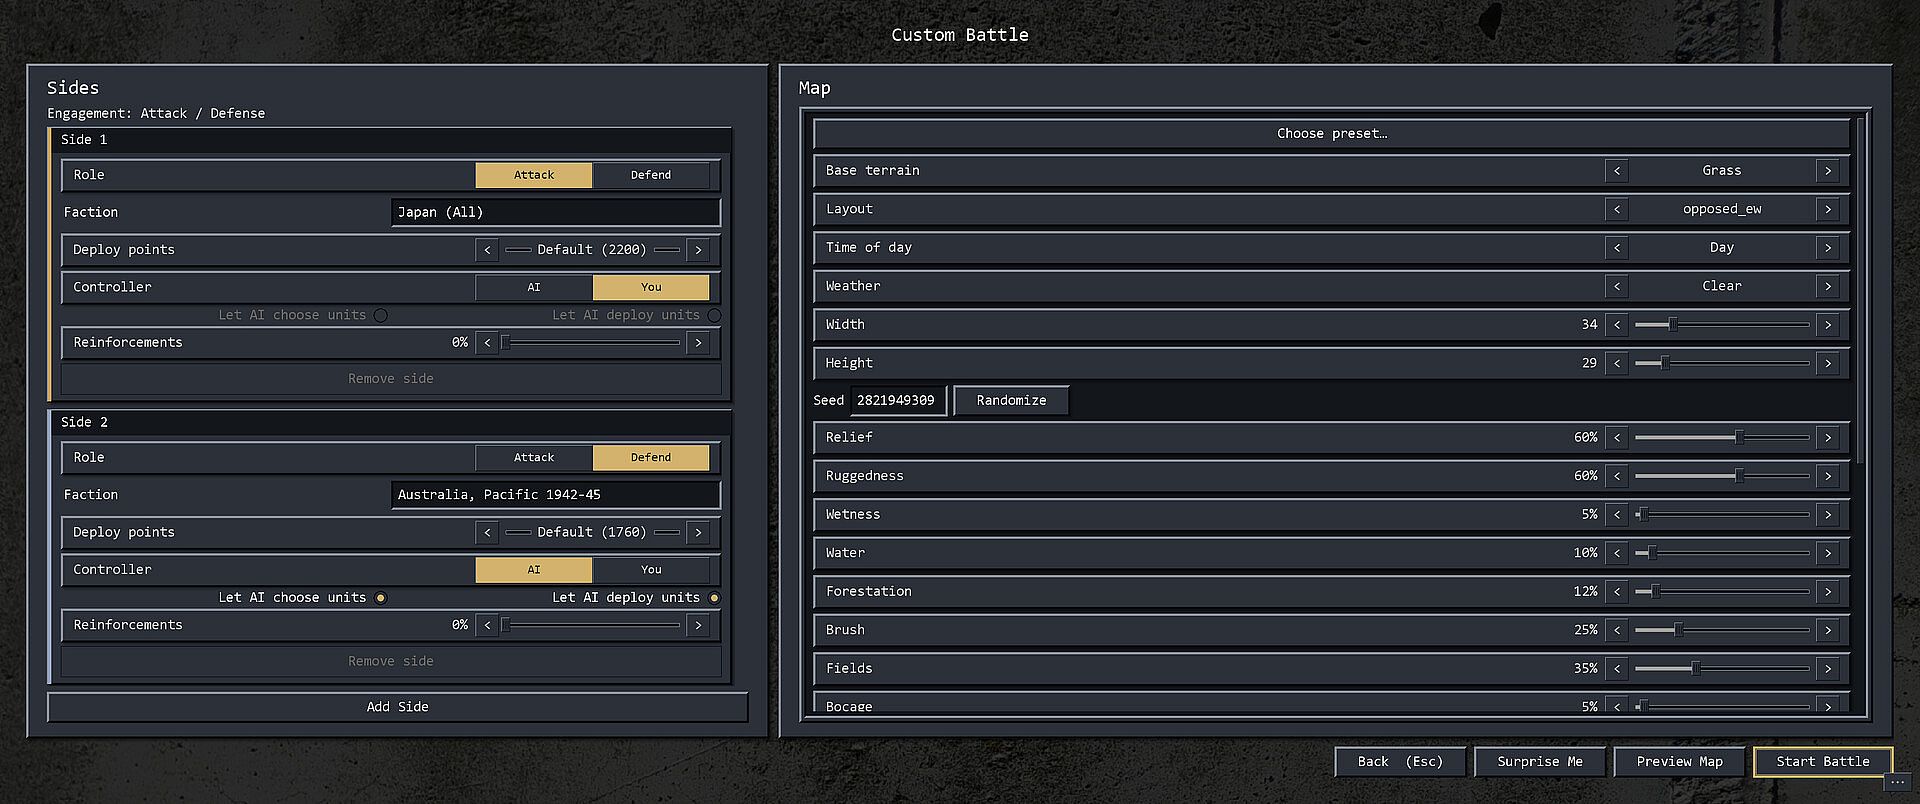This screenshot has width=1920, height=804.
Task: Increase Side 1 deploy points
Action: coord(698,250)
